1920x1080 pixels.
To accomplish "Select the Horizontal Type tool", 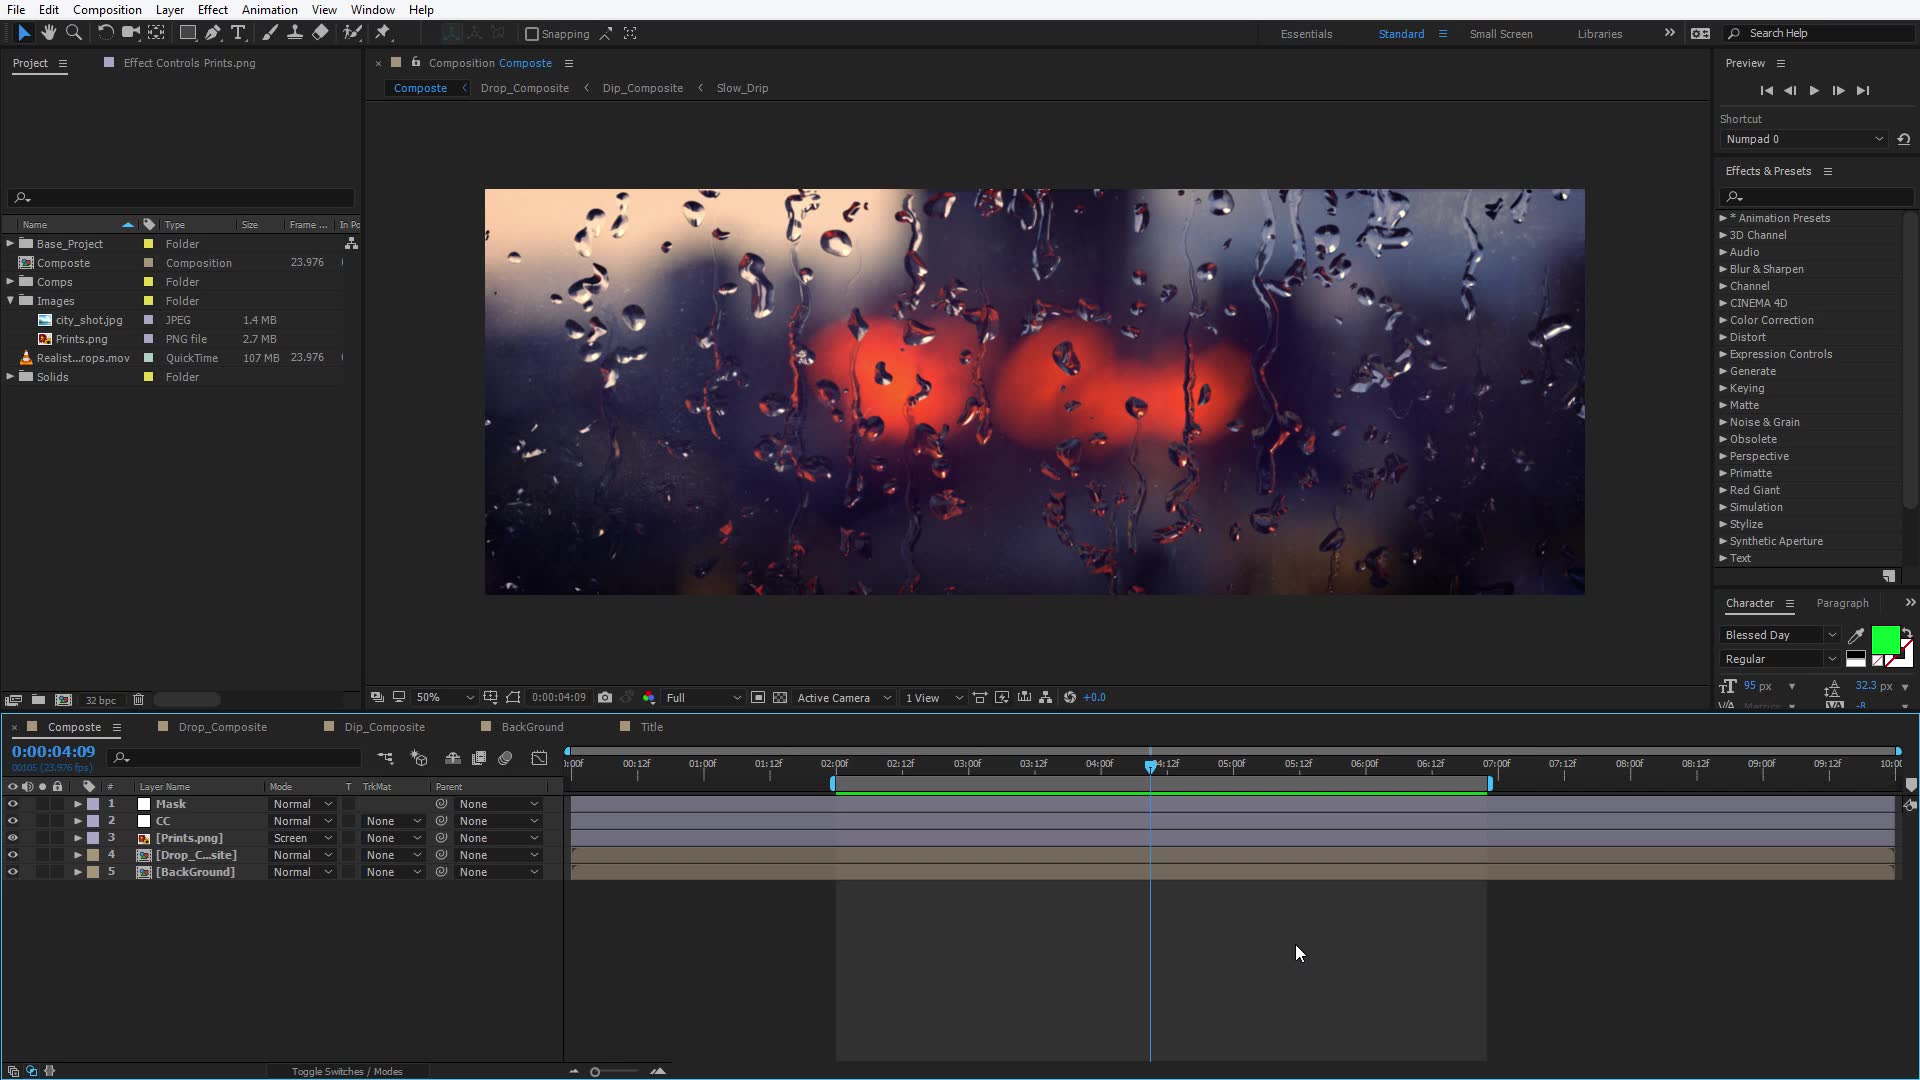I will [x=238, y=33].
